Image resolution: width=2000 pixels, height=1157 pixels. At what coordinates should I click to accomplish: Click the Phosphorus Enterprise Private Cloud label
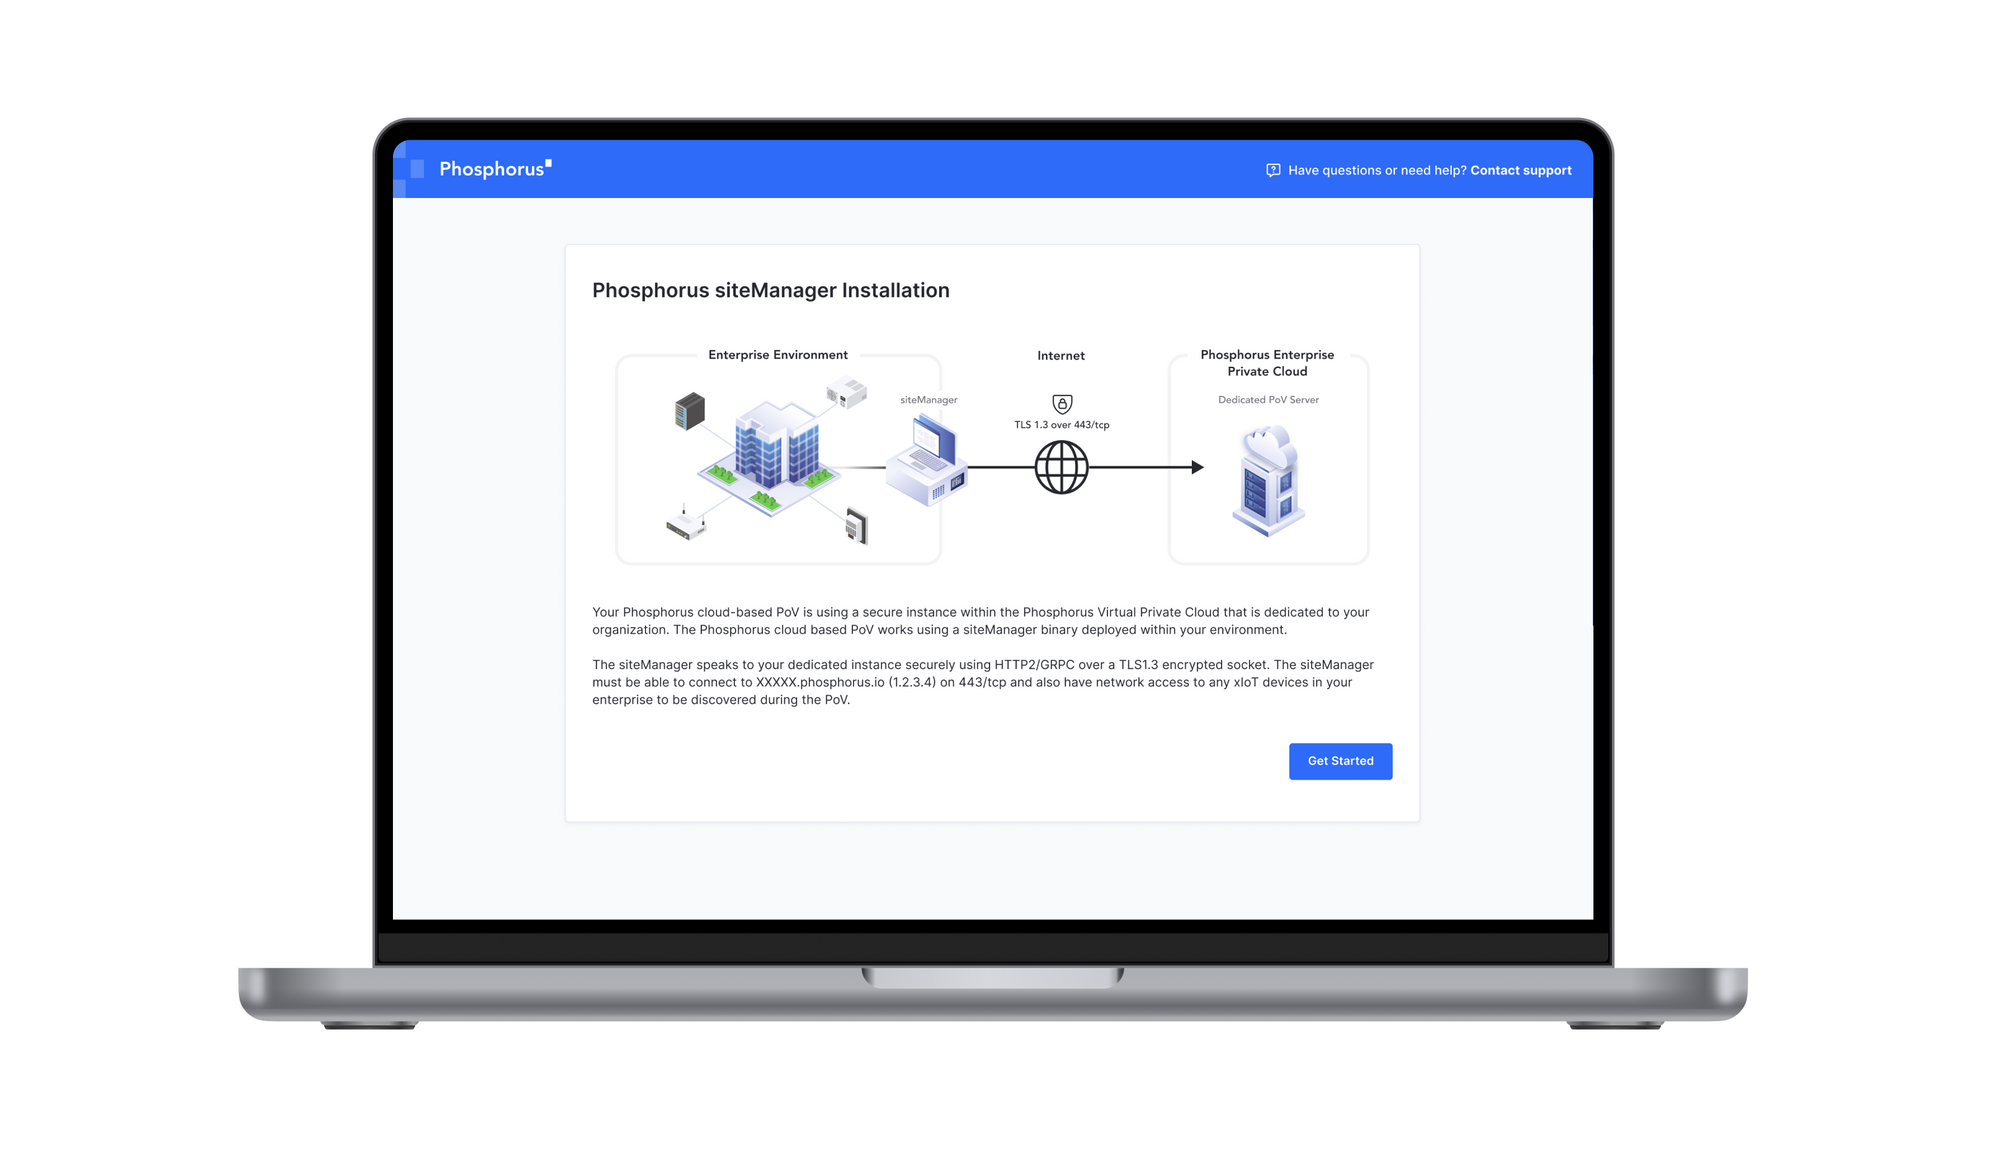(x=1267, y=363)
